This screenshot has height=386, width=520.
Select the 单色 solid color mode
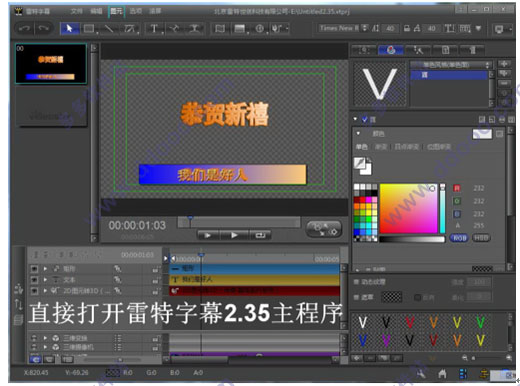(x=361, y=147)
